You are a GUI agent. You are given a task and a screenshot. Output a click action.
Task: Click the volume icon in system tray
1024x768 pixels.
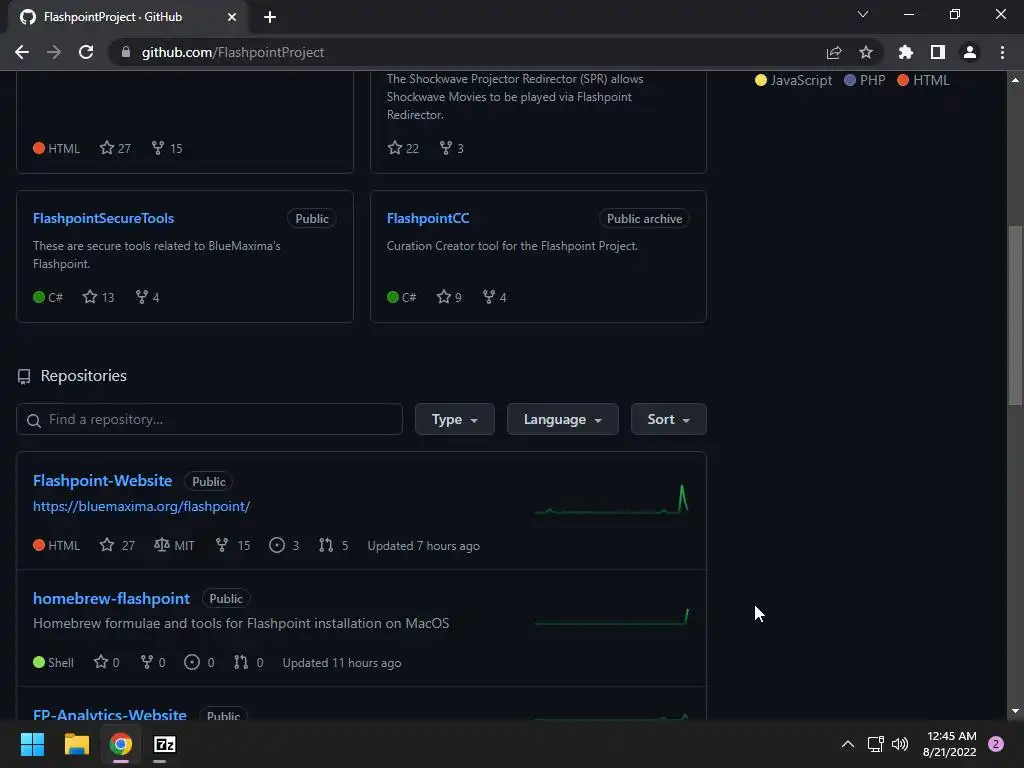pyautogui.click(x=900, y=744)
